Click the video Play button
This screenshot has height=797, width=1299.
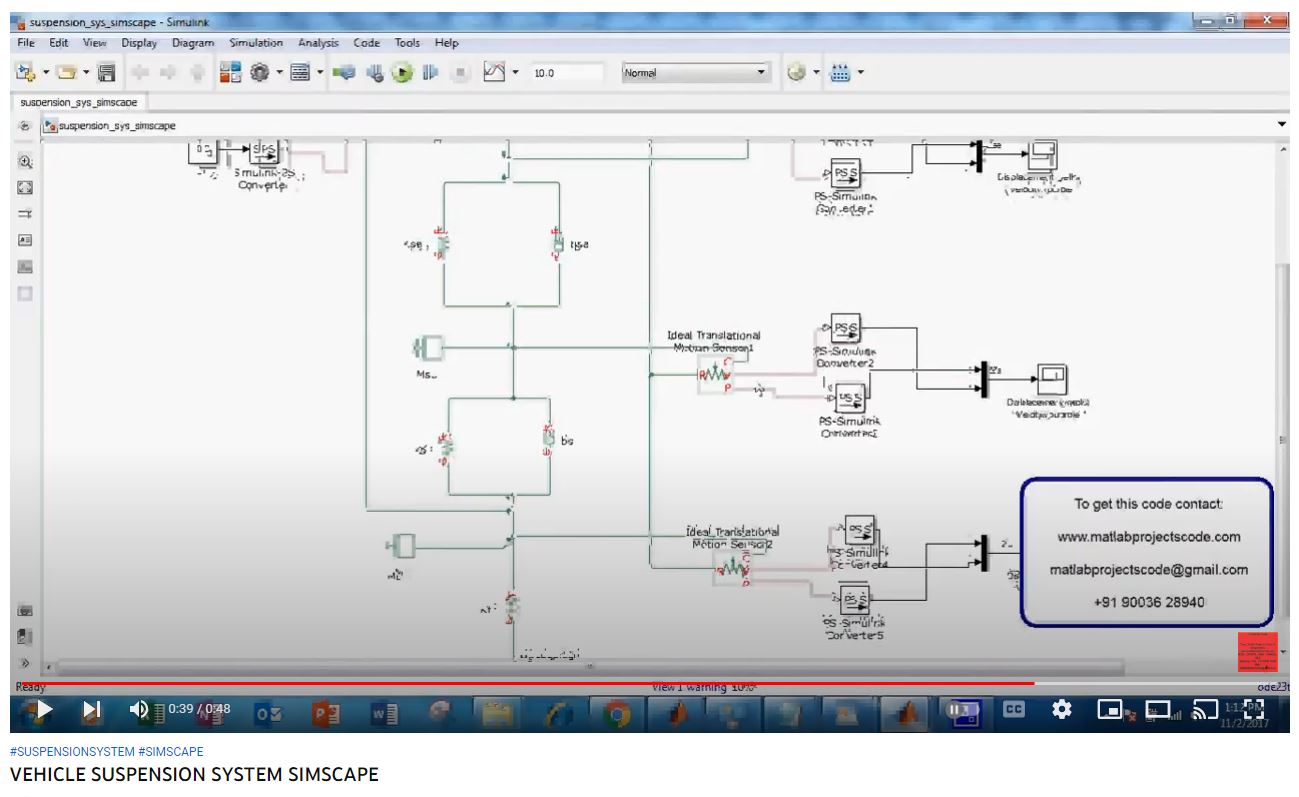click(43, 710)
